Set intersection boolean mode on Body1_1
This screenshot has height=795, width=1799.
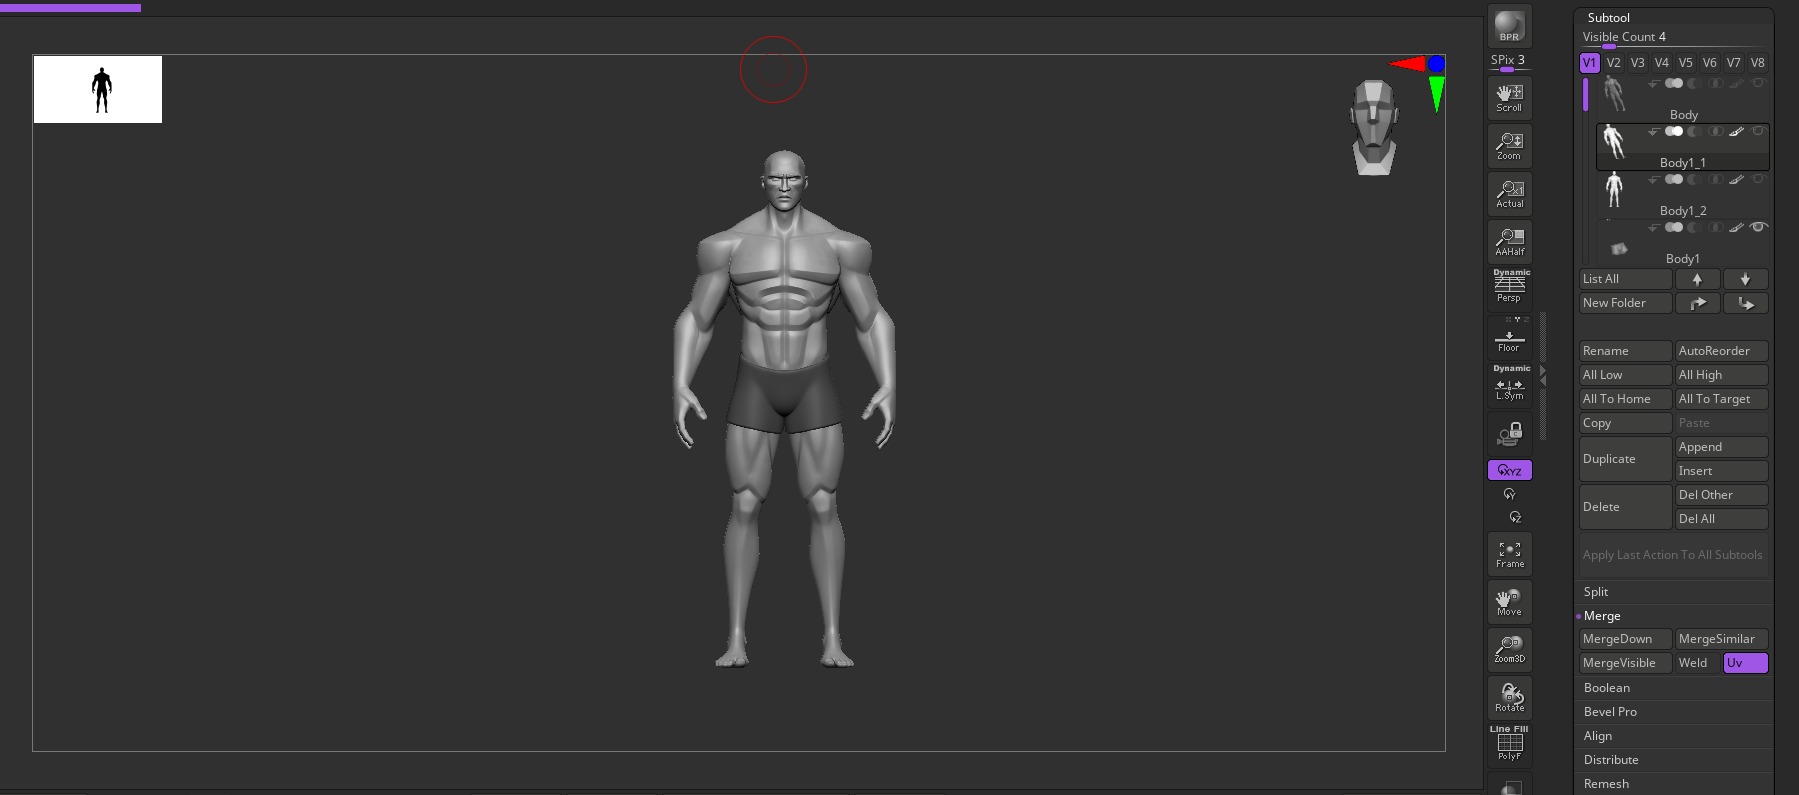pos(1716,131)
